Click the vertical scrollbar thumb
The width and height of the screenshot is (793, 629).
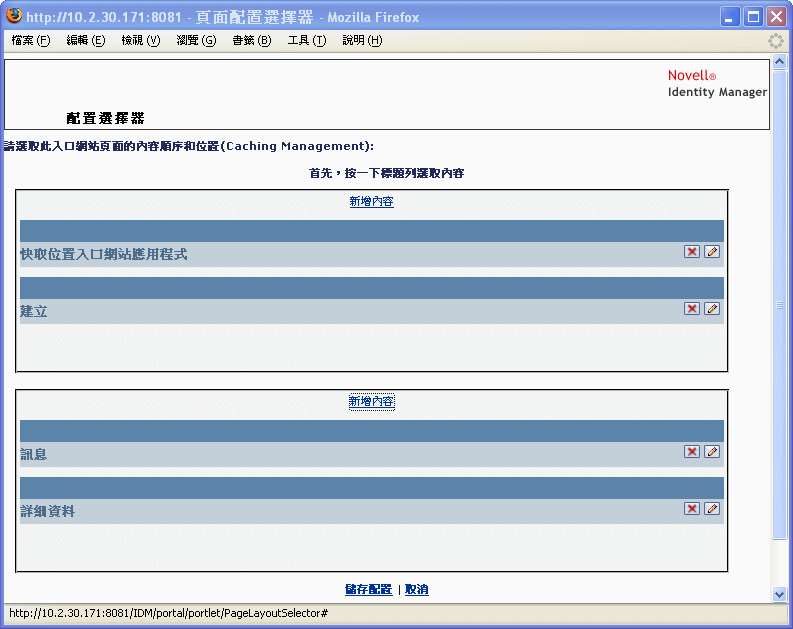[779, 305]
